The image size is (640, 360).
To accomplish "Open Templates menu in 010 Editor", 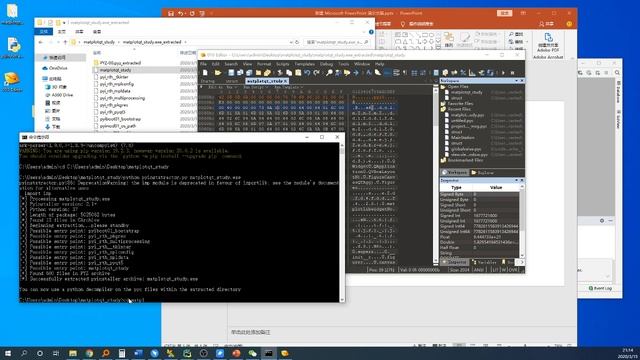I will tap(304, 64).
